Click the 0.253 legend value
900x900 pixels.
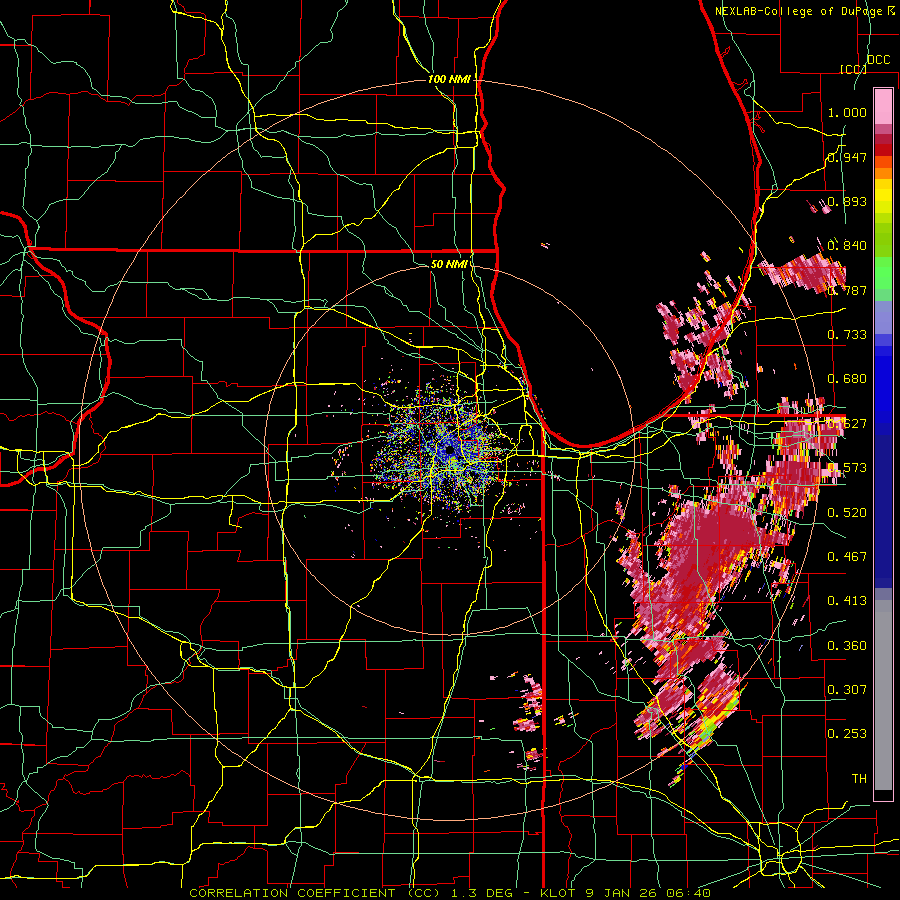pos(847,734)
